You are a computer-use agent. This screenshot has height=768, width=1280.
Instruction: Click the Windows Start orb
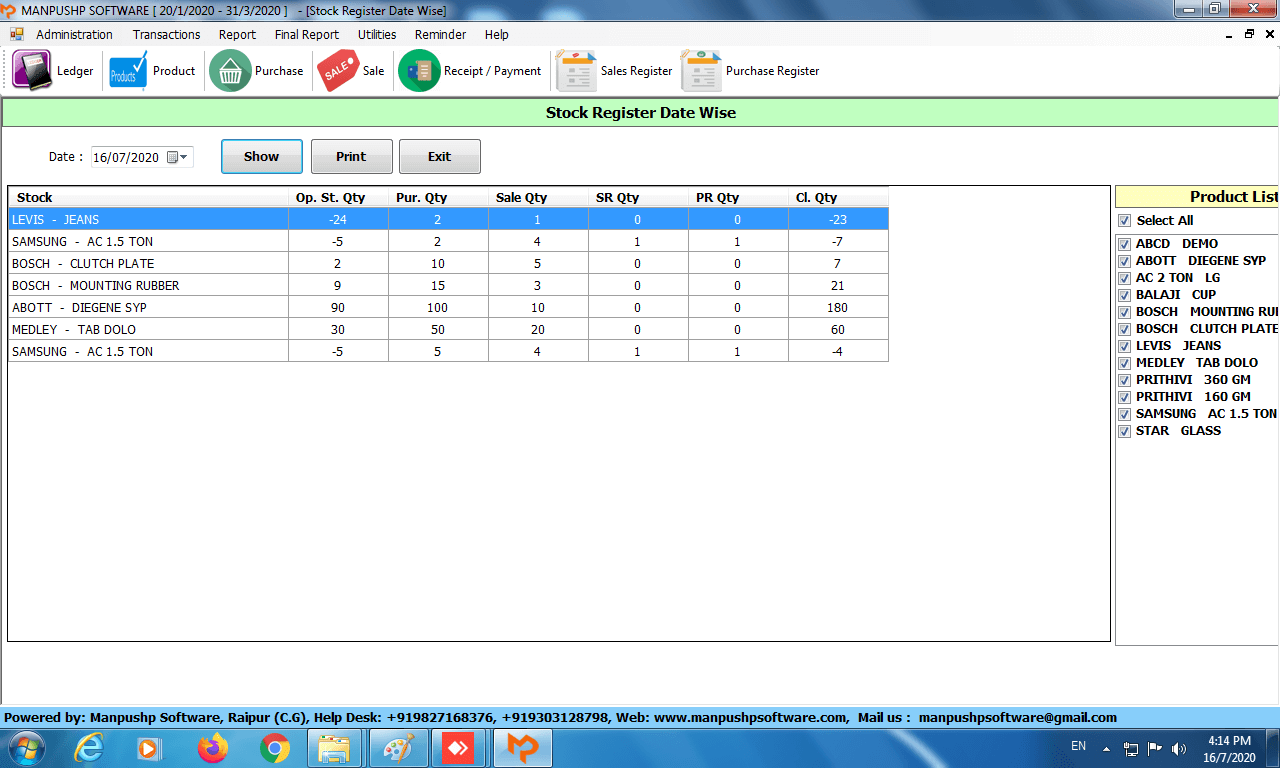coord(25,748)
